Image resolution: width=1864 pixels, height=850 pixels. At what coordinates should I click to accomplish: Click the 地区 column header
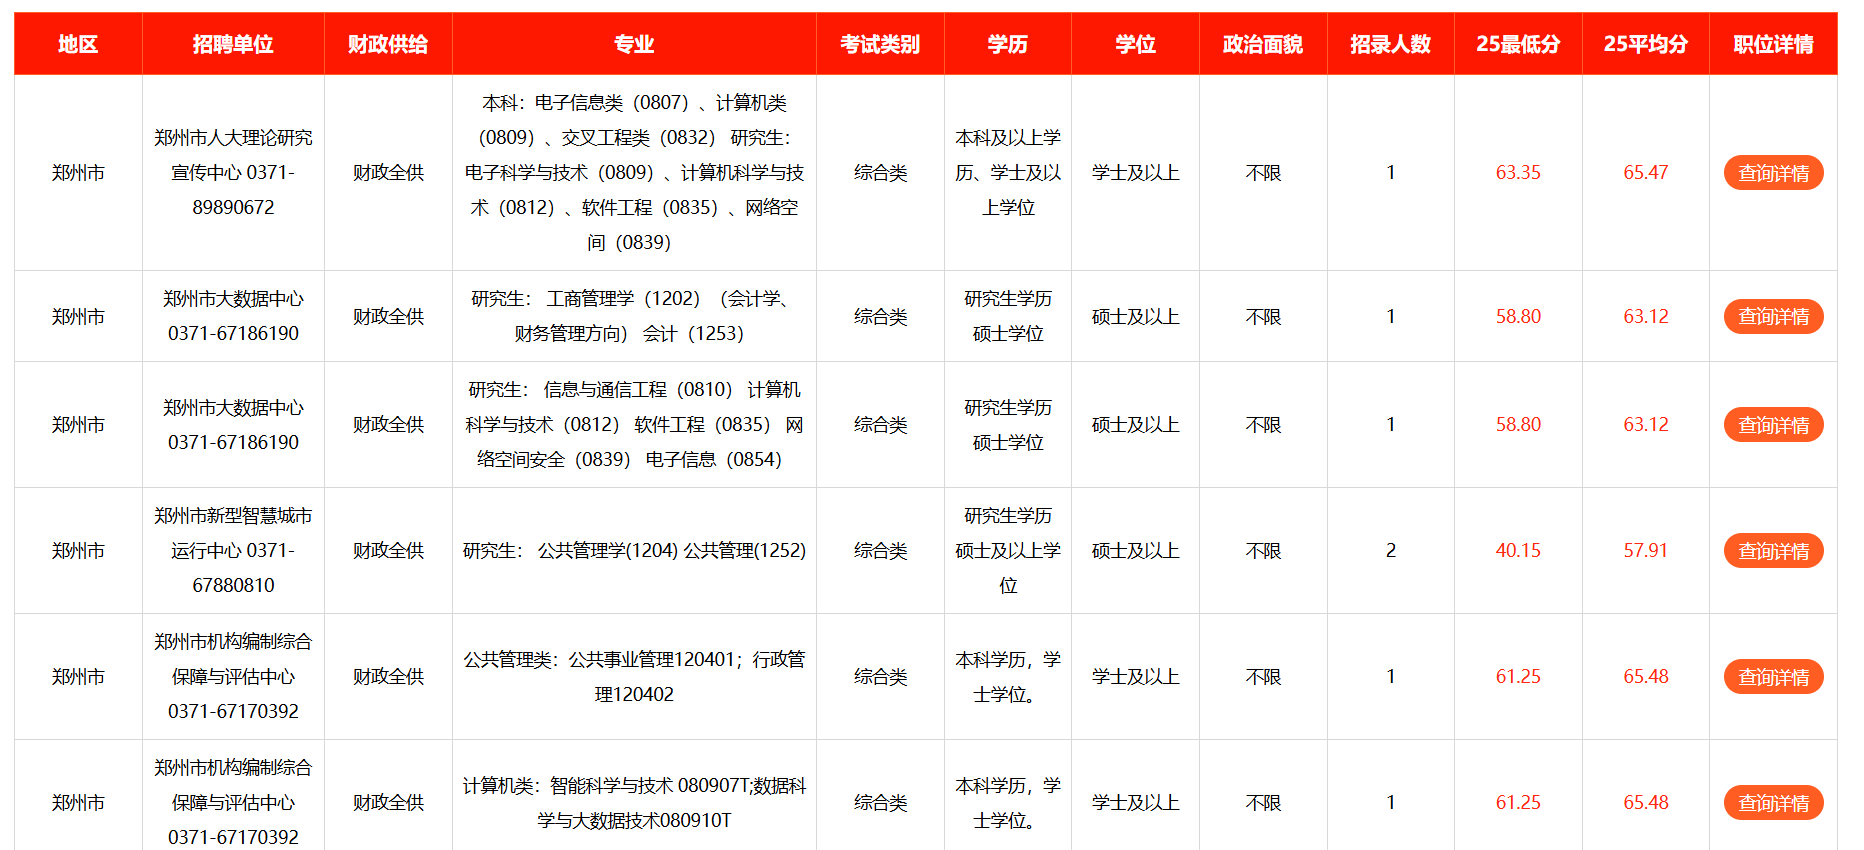tap(78, 44)
